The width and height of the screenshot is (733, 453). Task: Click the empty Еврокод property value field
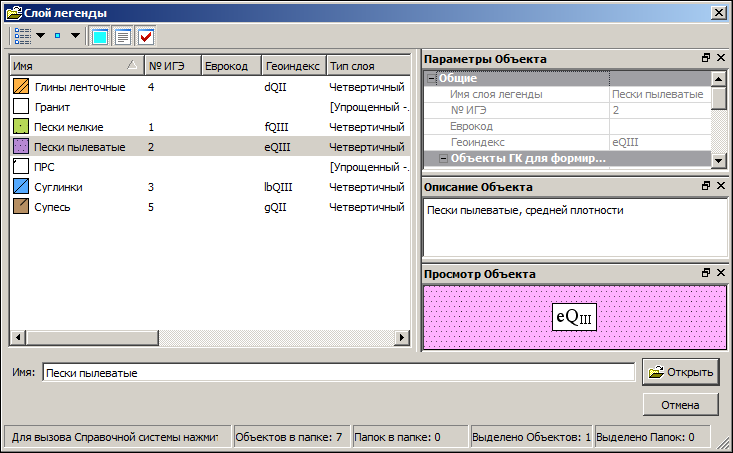coord(660,126)
